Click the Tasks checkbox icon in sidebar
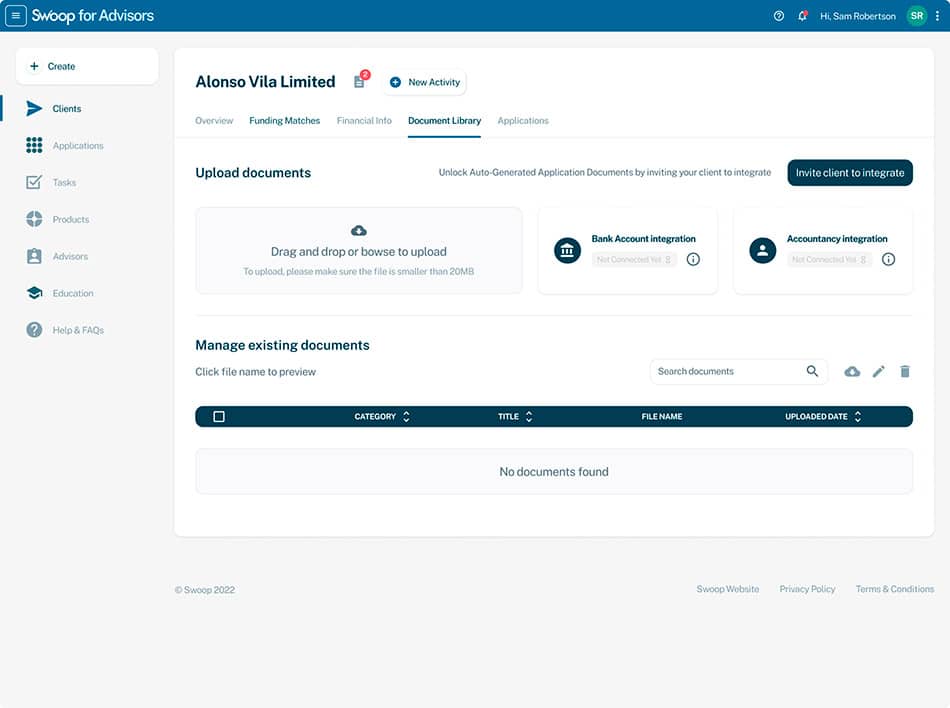Viewport: 950px width, 708px height. pyautogui.click(x=35, y=182)
